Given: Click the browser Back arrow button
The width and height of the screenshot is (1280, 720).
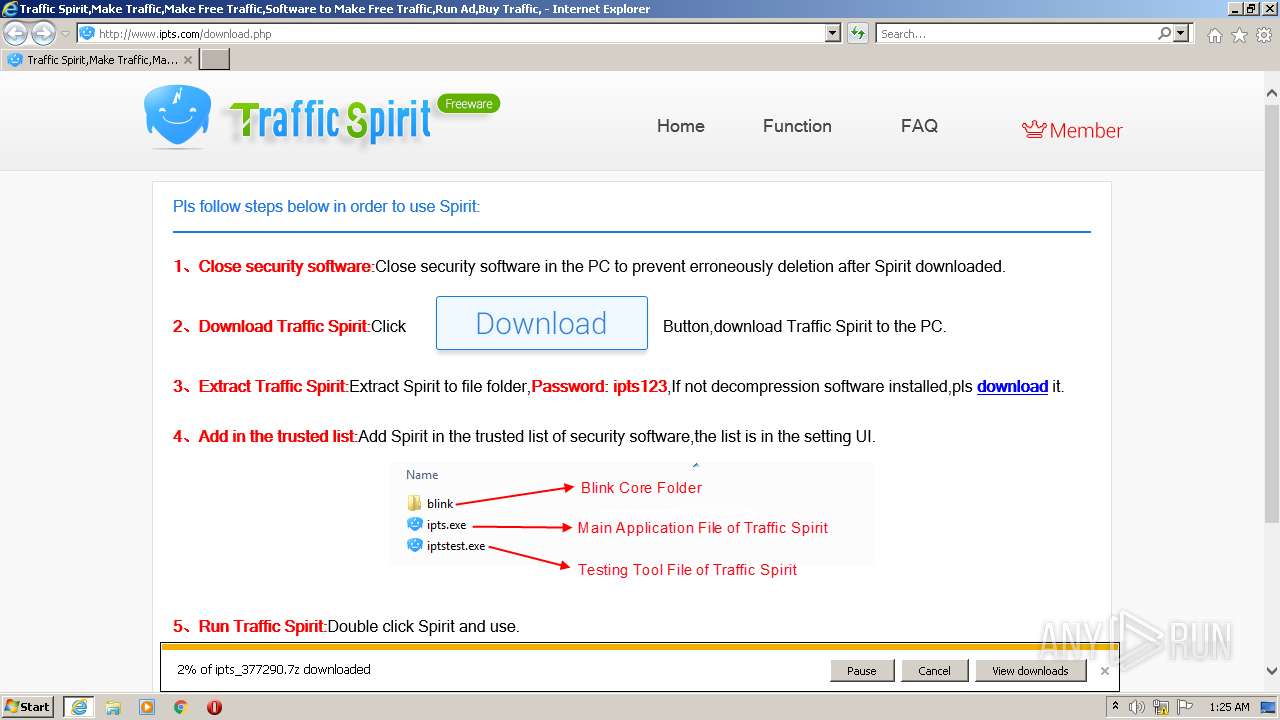Looking at the screenshot, I should click(x=15, y=34).
